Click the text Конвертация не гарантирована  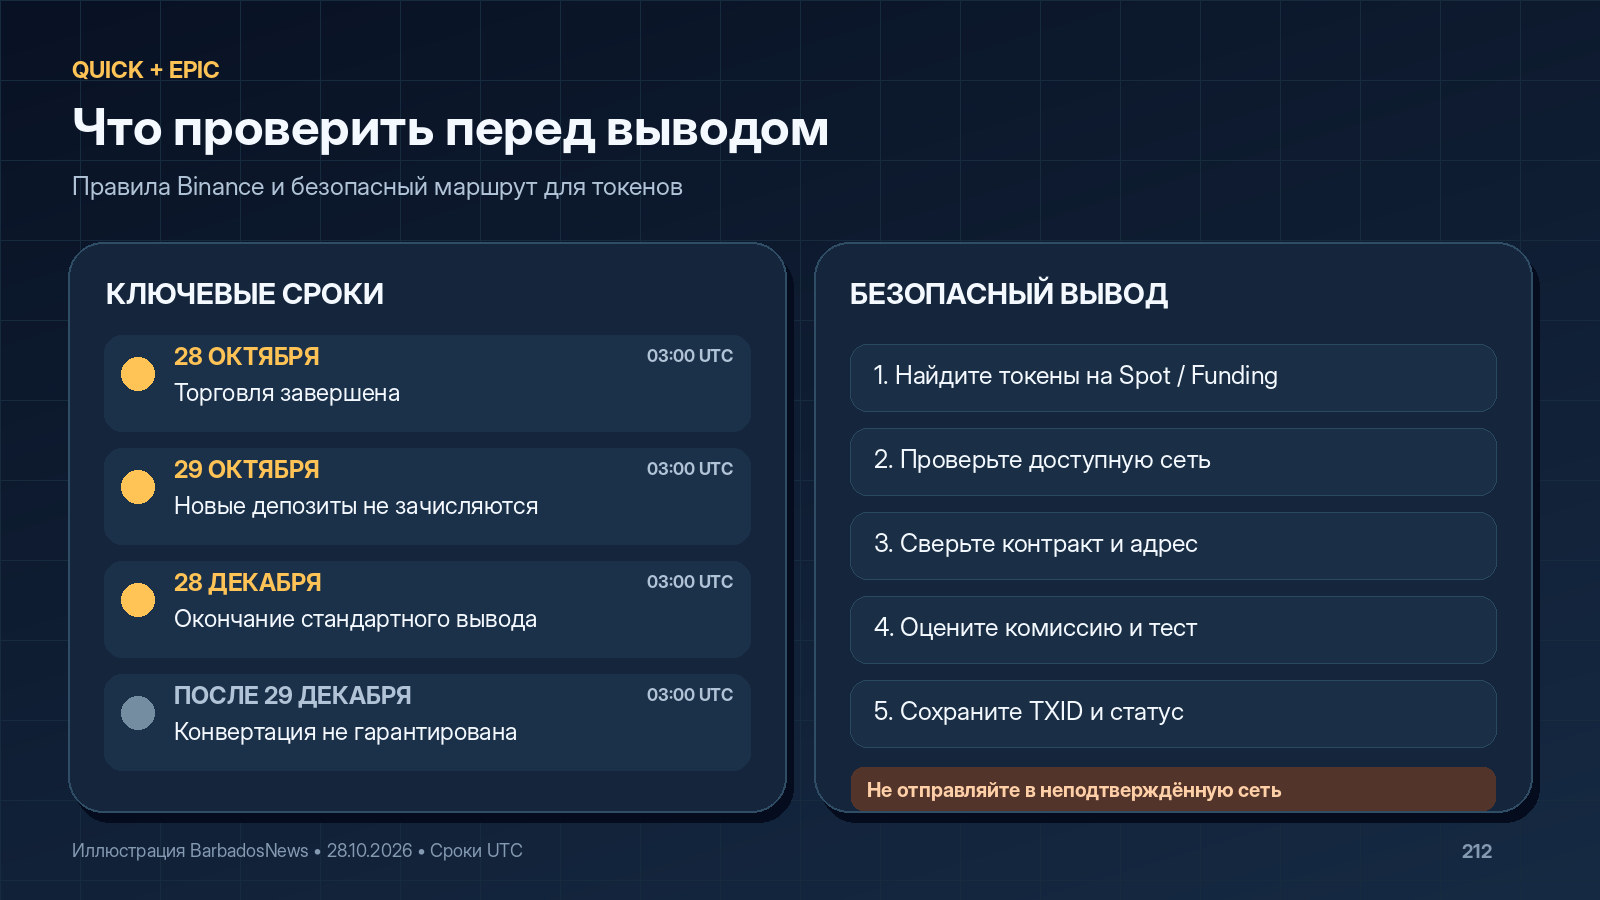(x=345, y=732)
